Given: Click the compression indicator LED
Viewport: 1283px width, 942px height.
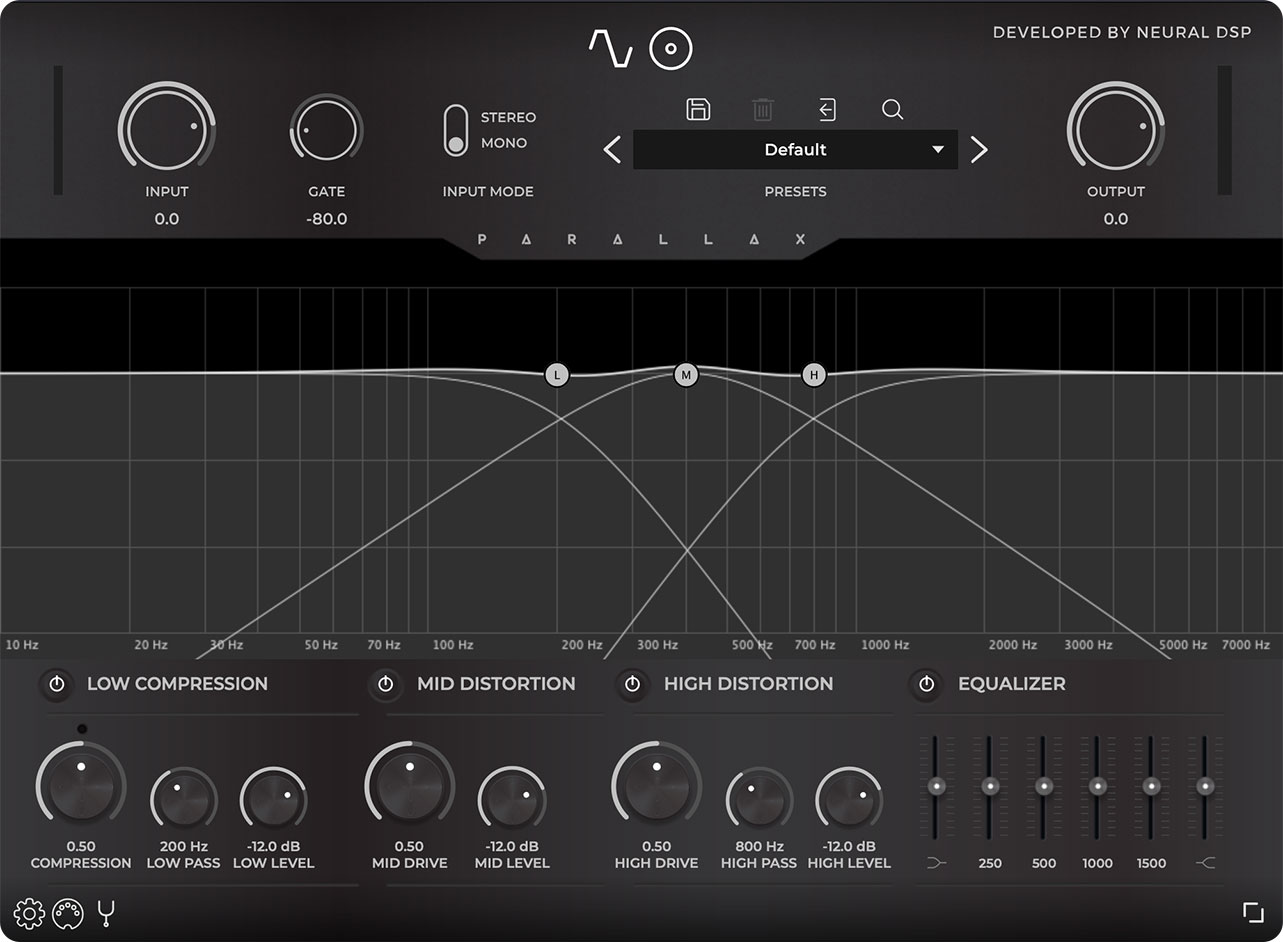Looking at the screenshot, I should point(82,728).
